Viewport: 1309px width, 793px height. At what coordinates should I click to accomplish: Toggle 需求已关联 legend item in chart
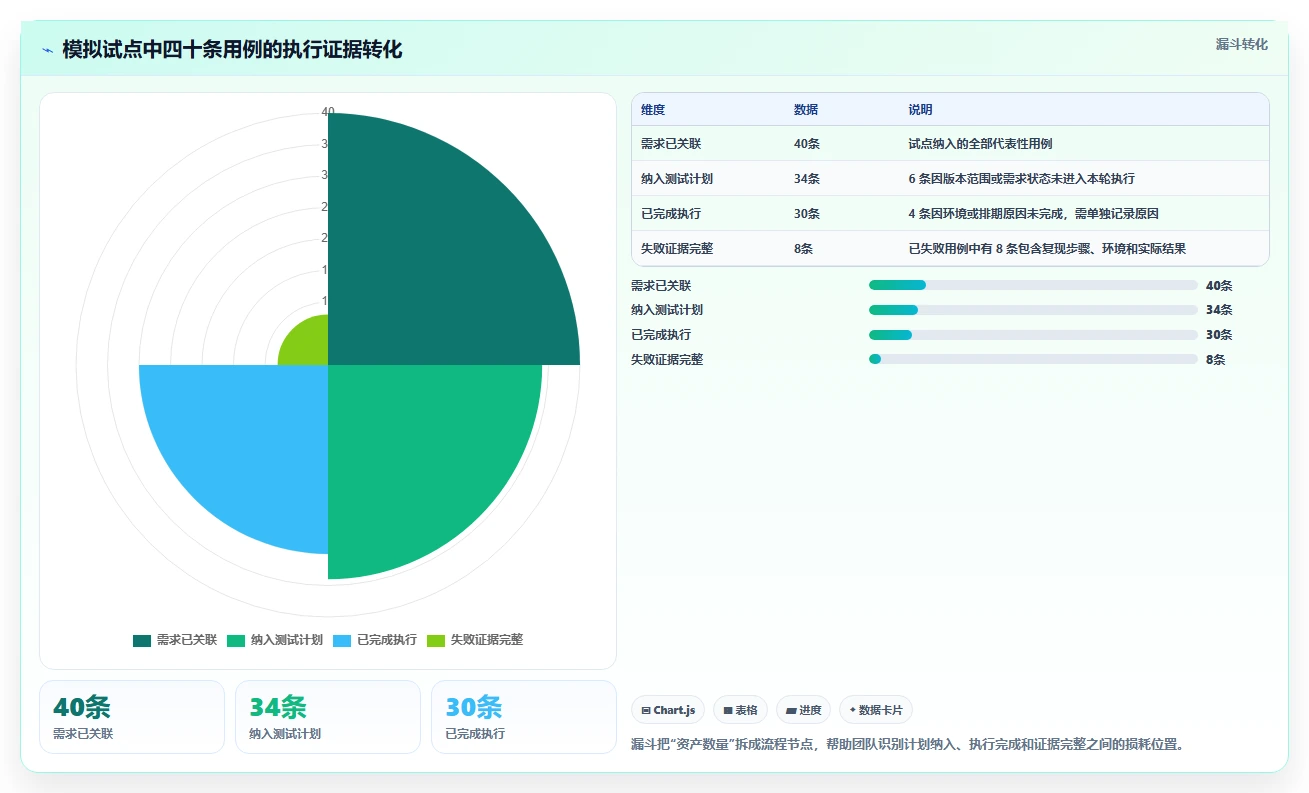[175, 640]
